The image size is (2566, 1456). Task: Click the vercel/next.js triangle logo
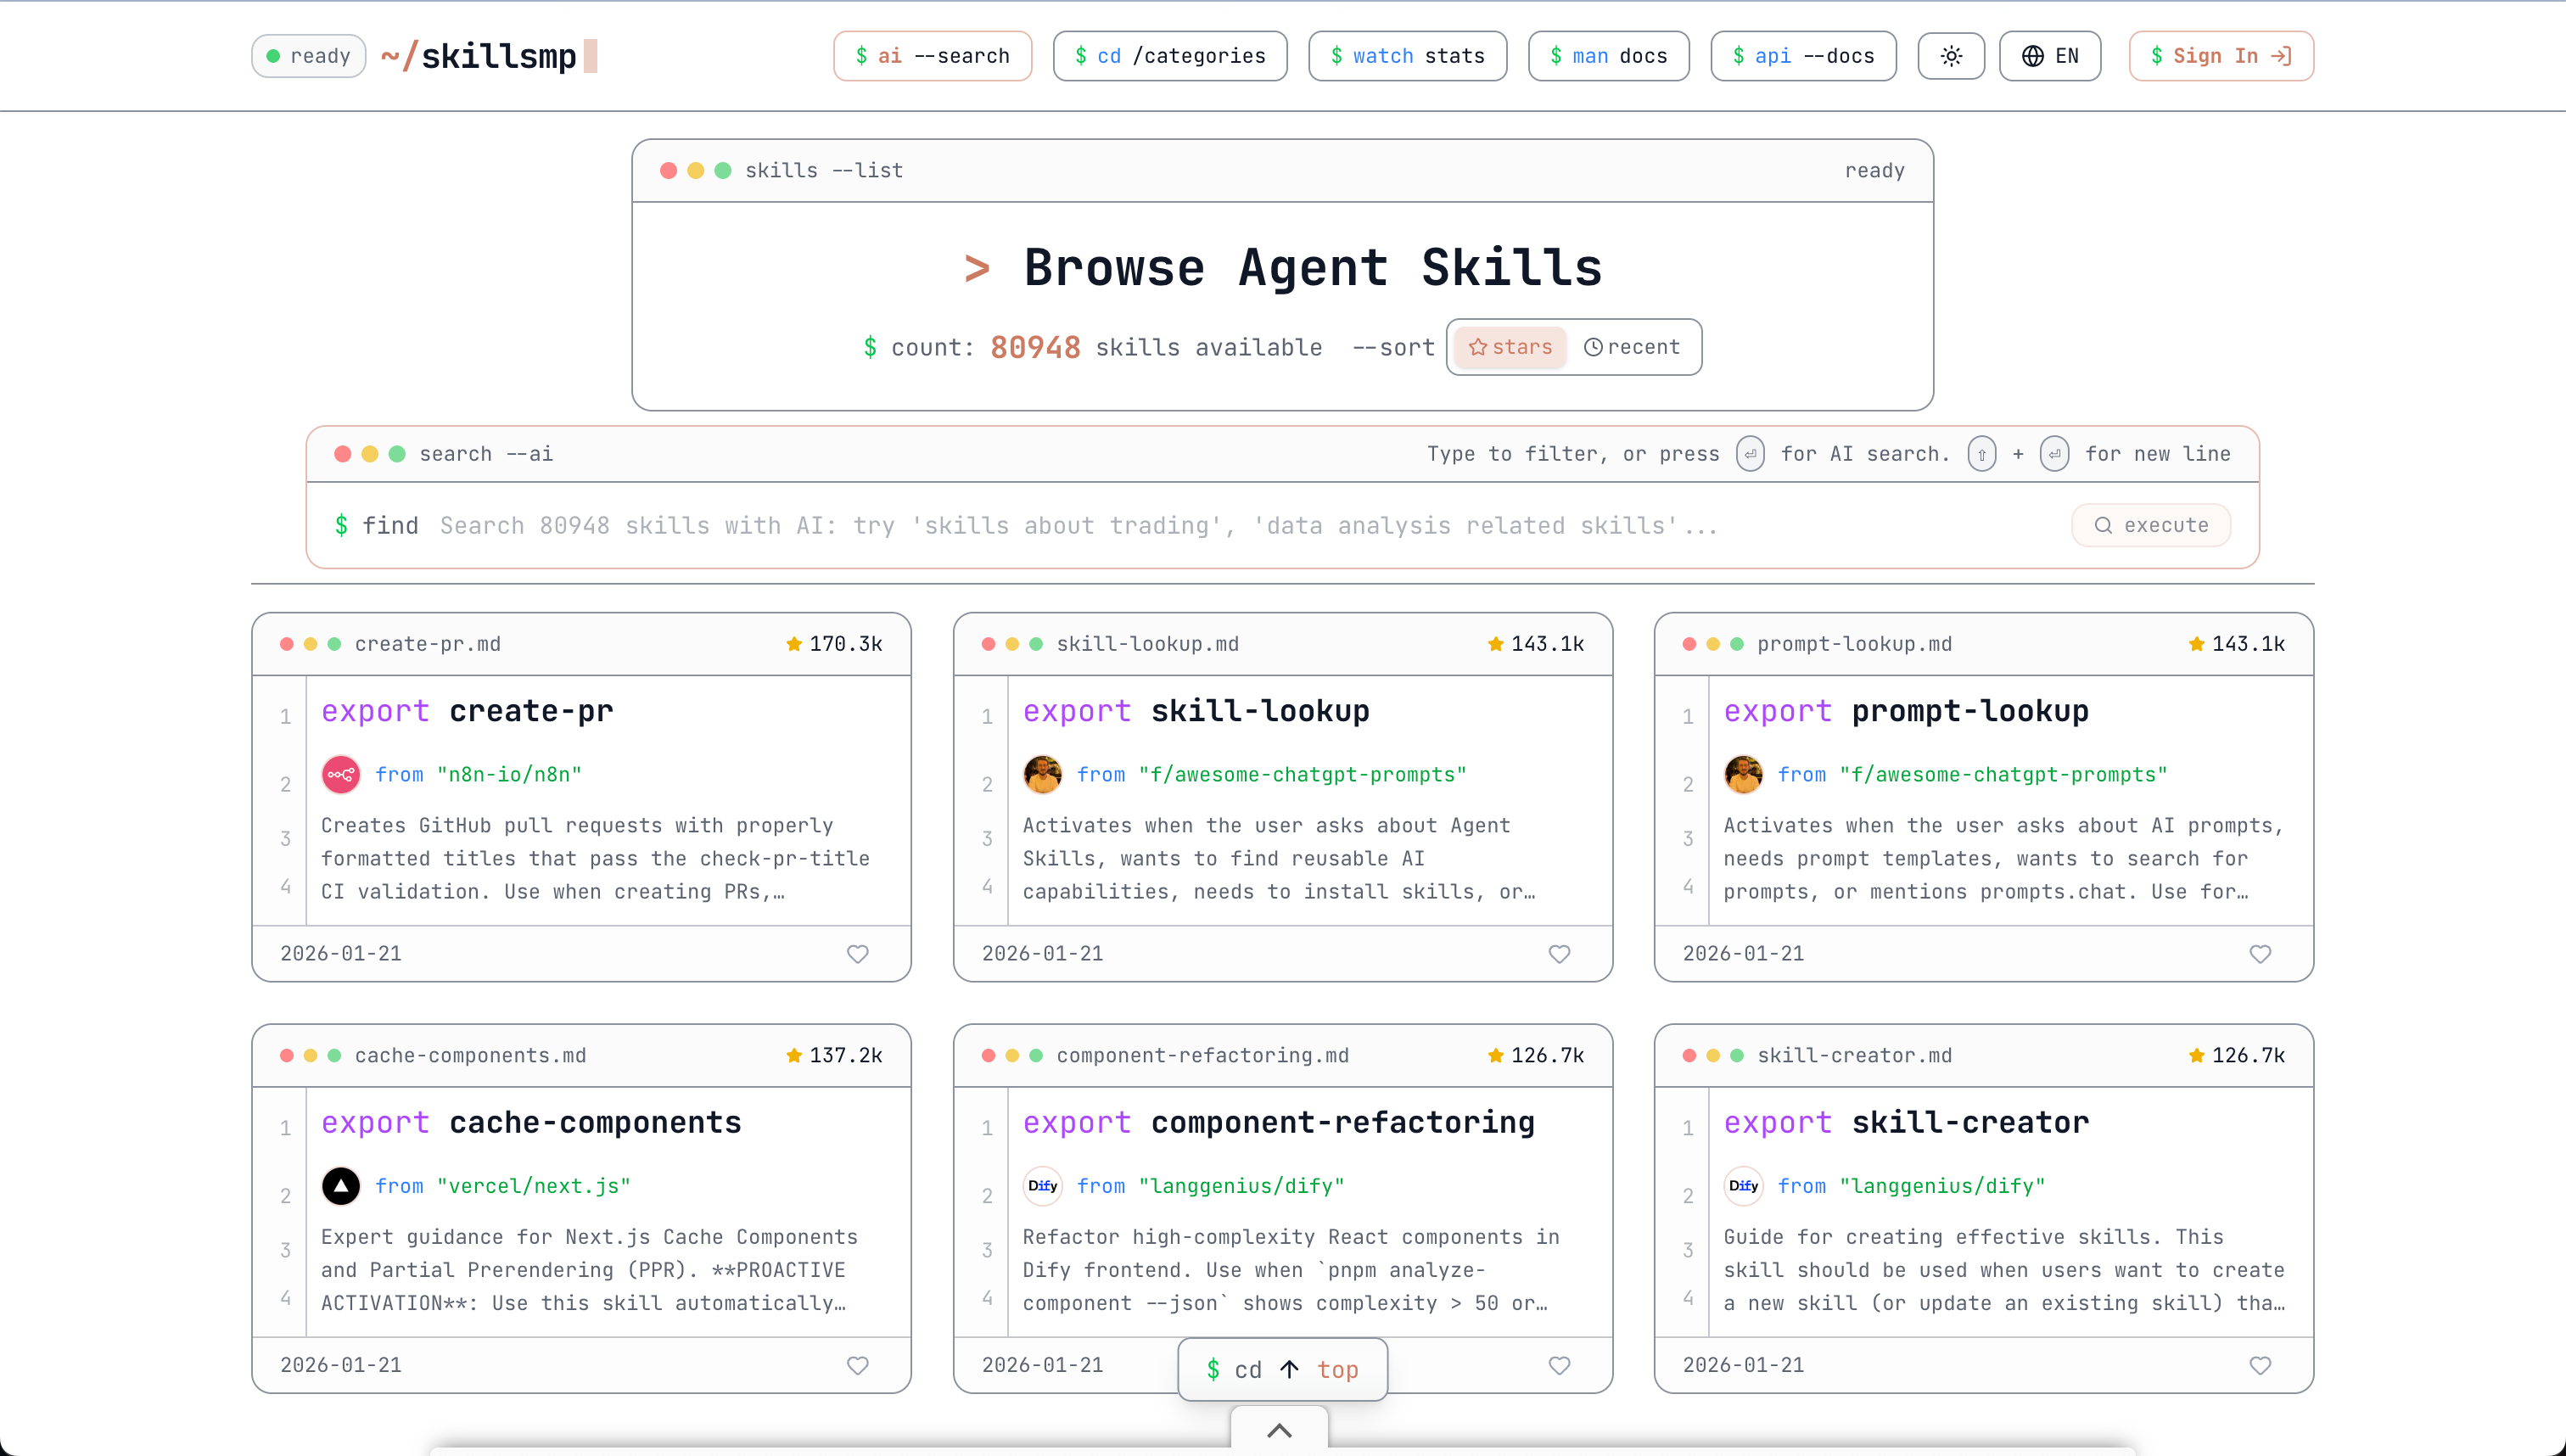pyautogui.click(x=341, y=1185)
